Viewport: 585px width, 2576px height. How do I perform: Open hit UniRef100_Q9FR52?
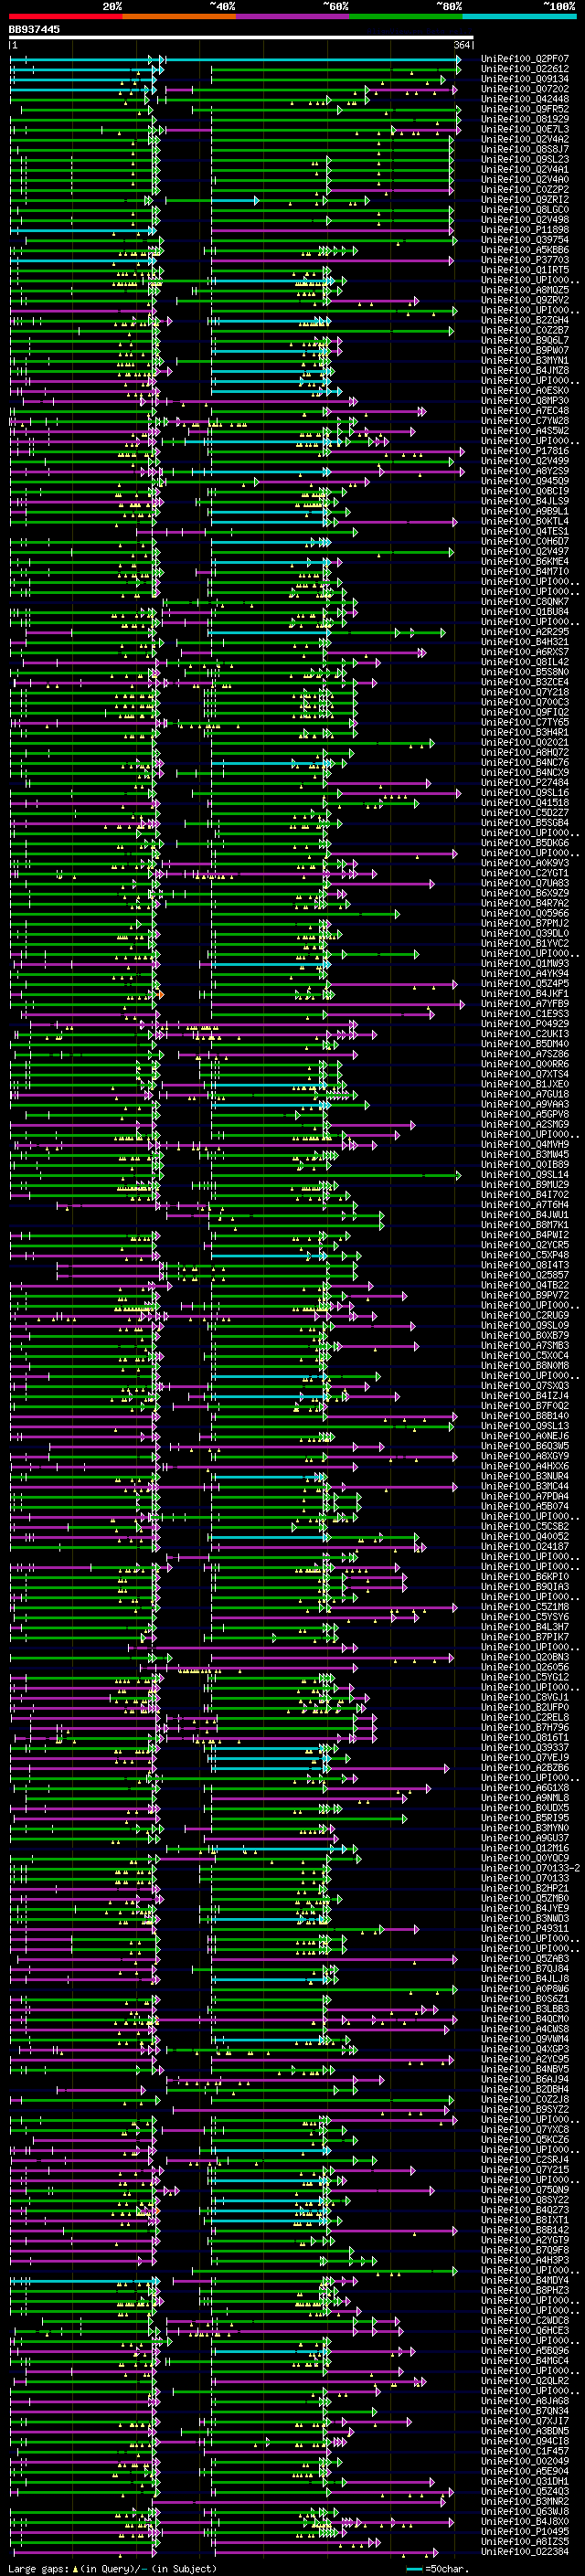point(525,109)
